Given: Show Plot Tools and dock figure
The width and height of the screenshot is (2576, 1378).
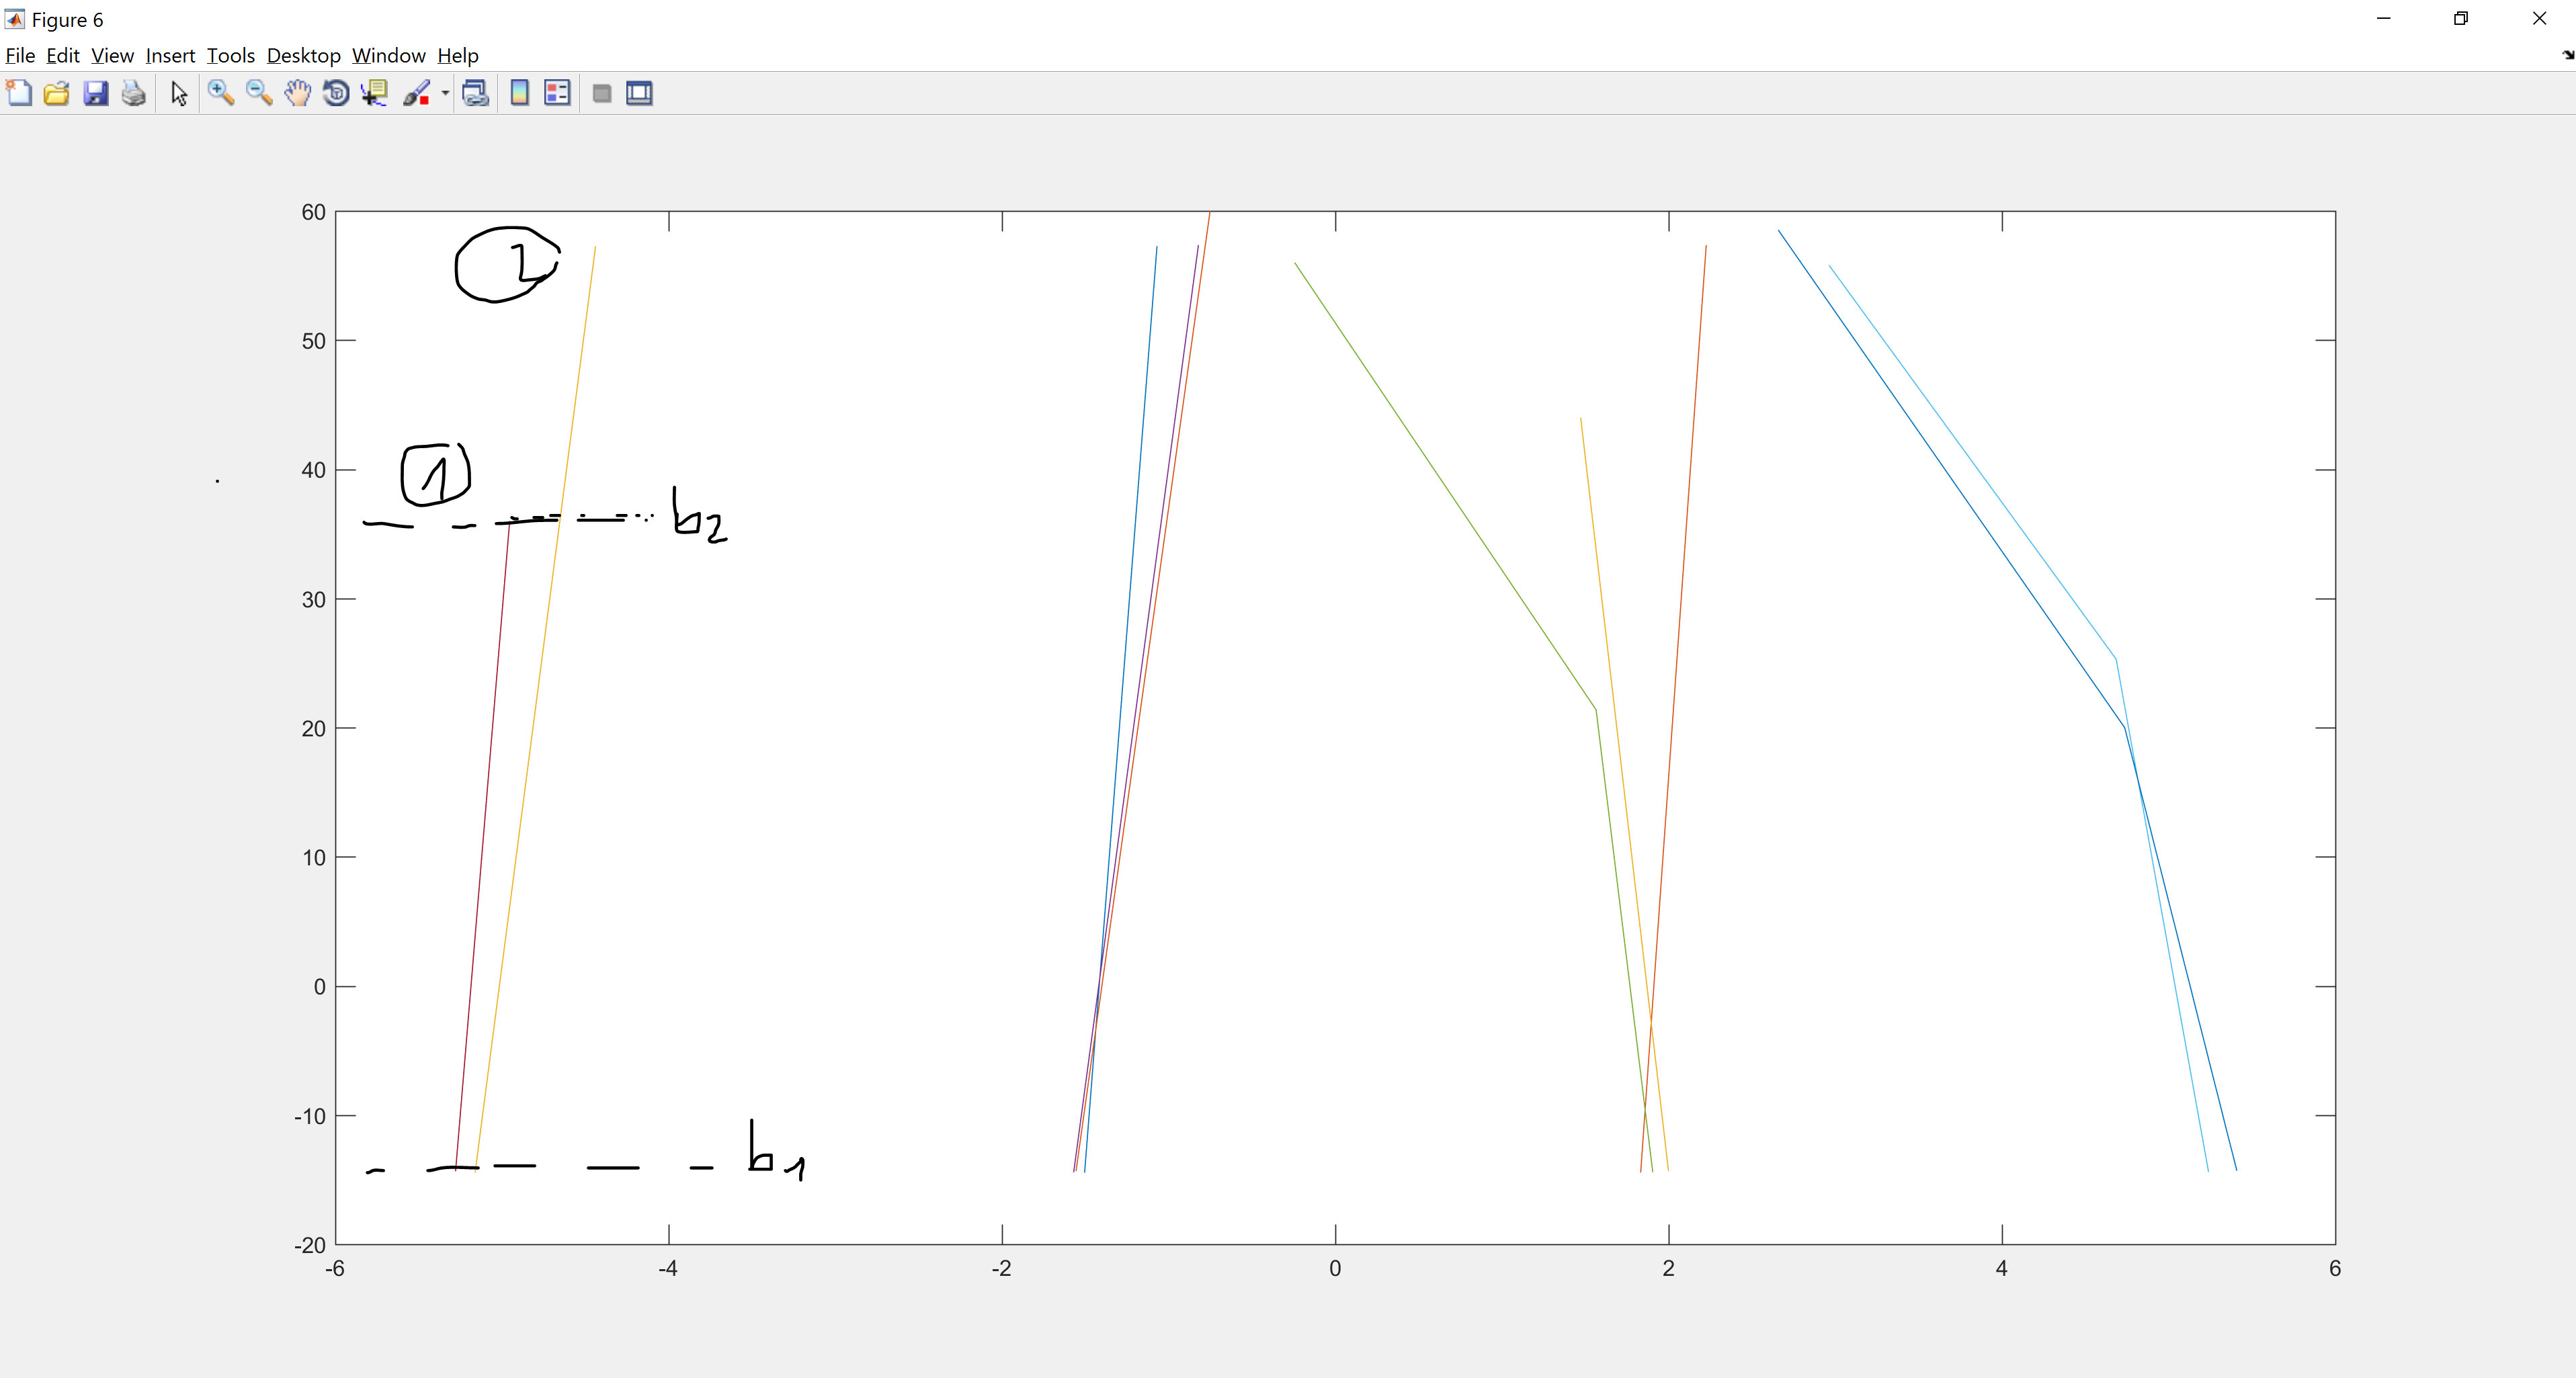Looking at the screenshot, I should tap(639, 93).
